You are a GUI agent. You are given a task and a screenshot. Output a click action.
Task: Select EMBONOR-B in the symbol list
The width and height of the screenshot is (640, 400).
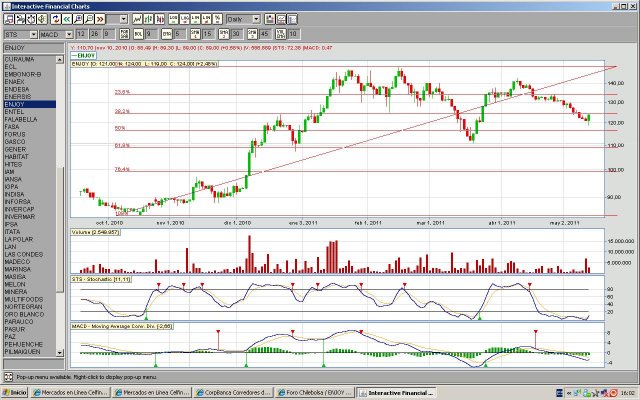coord(29,74)
